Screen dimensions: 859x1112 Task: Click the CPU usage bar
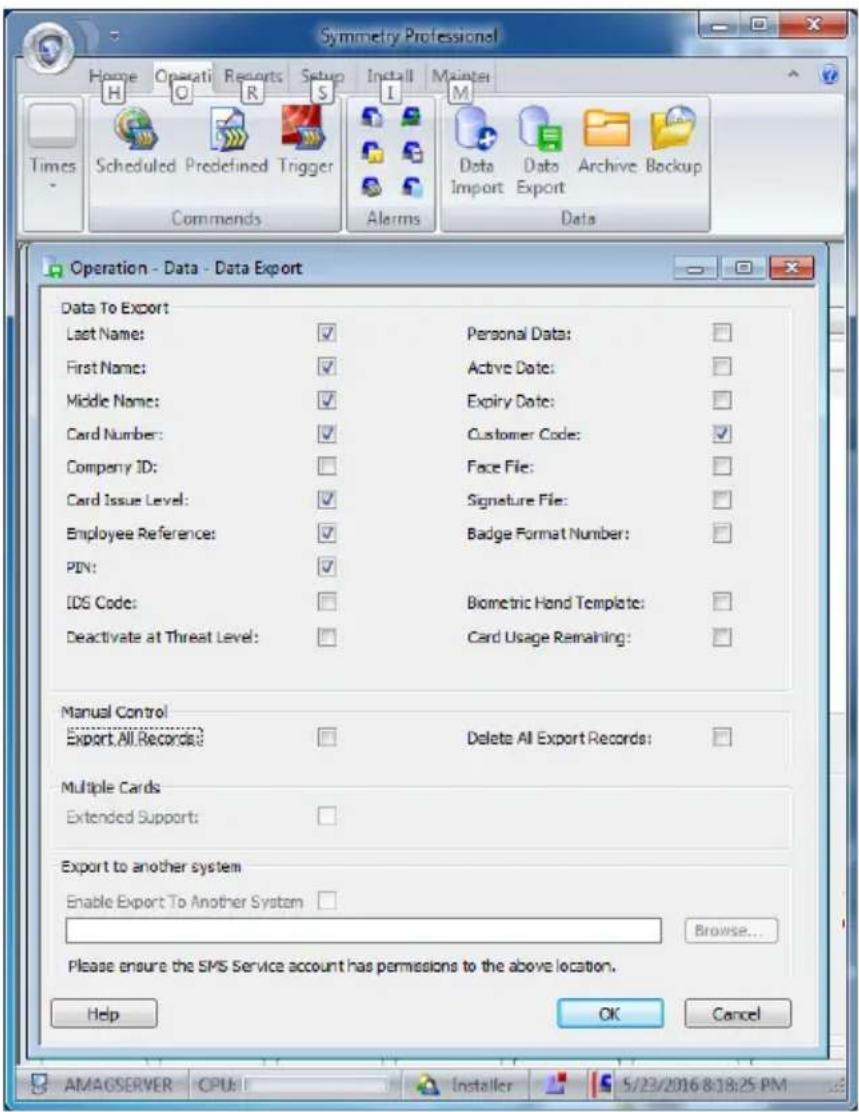(x=317, y=1086)
